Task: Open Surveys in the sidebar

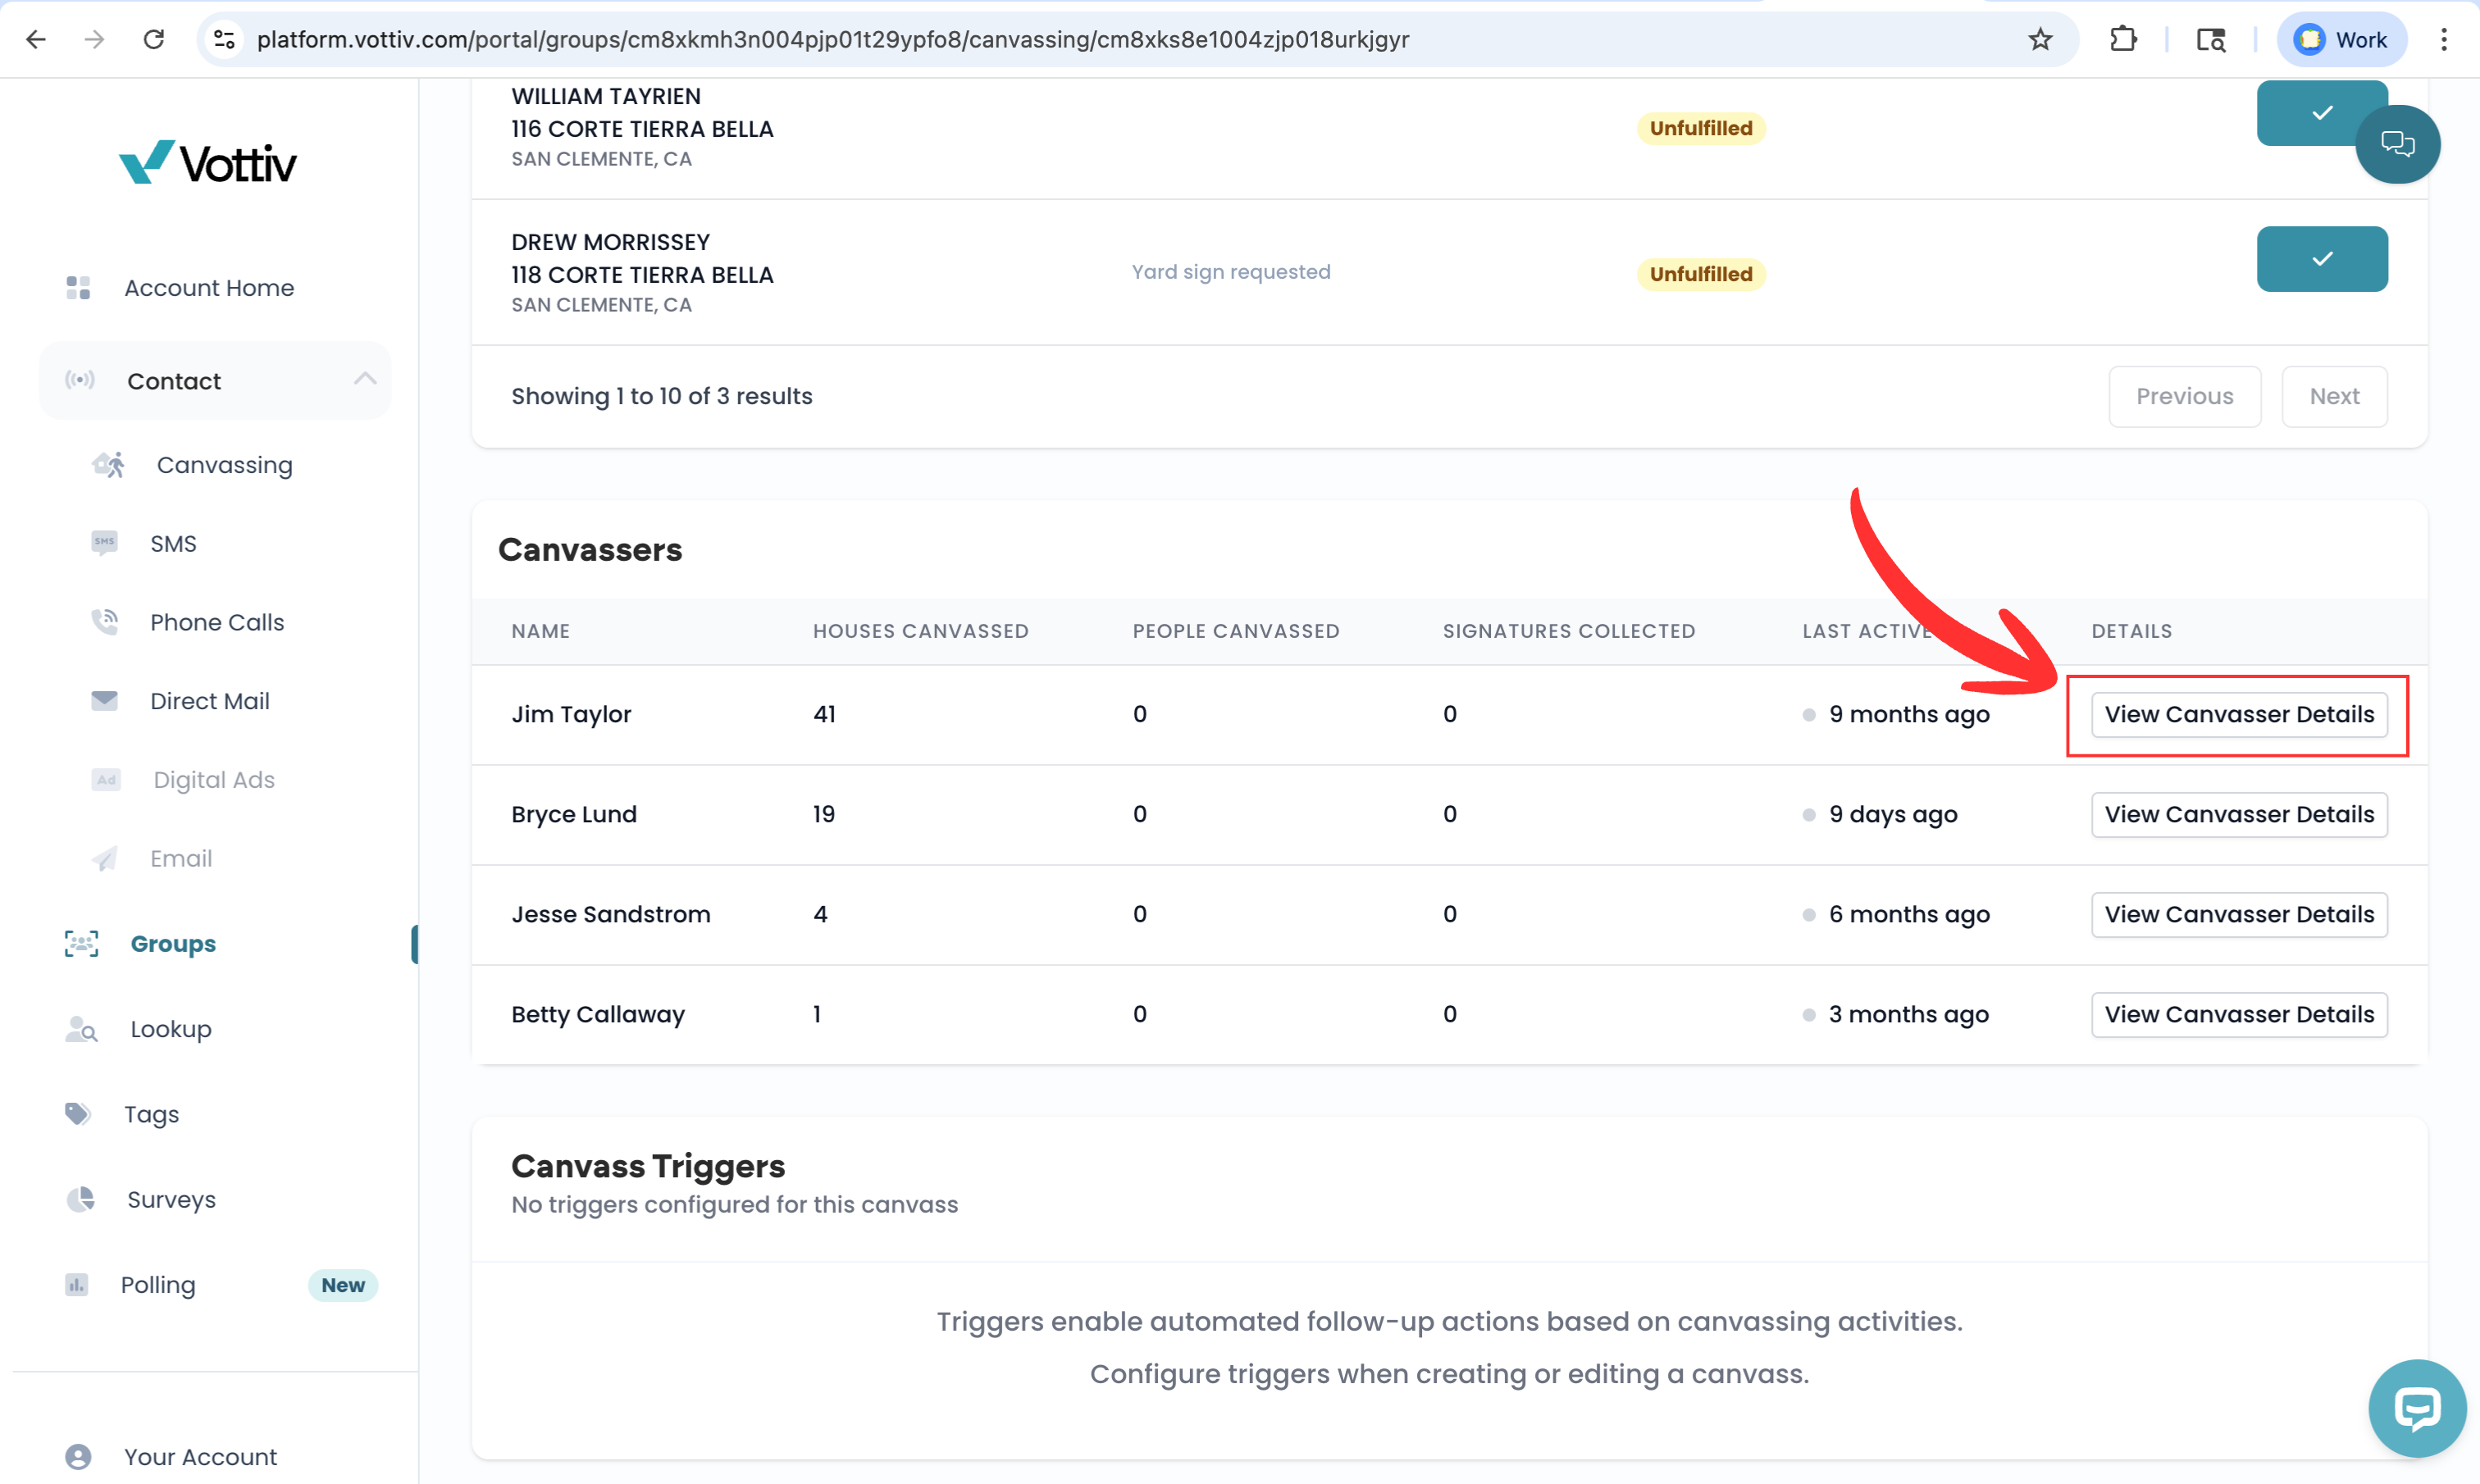Action: tap(171, 1199)
